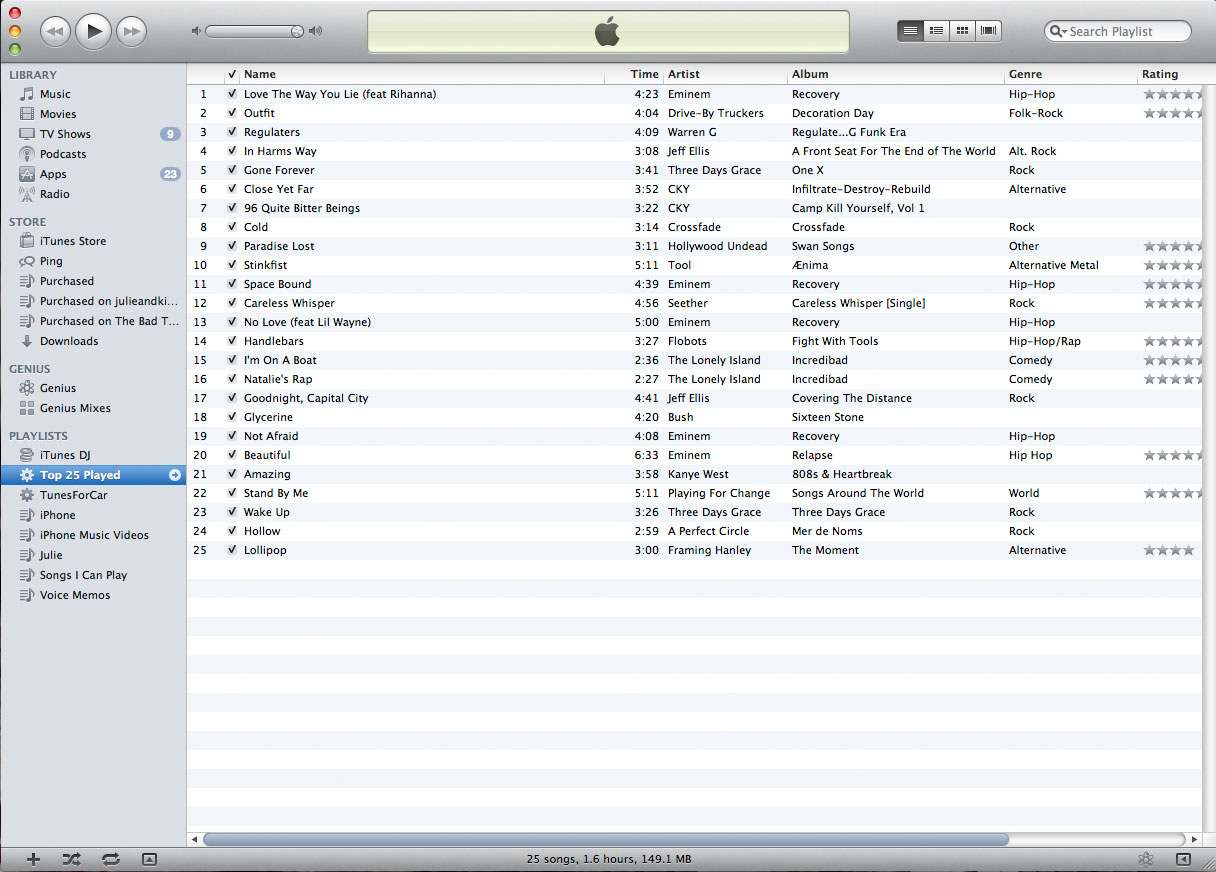Open Ping in sidebar

(51, 261)
